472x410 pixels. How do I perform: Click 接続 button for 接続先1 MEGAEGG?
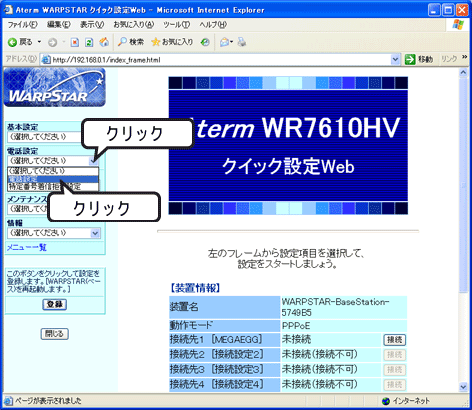pyautogui.click(x=395, y=340)
